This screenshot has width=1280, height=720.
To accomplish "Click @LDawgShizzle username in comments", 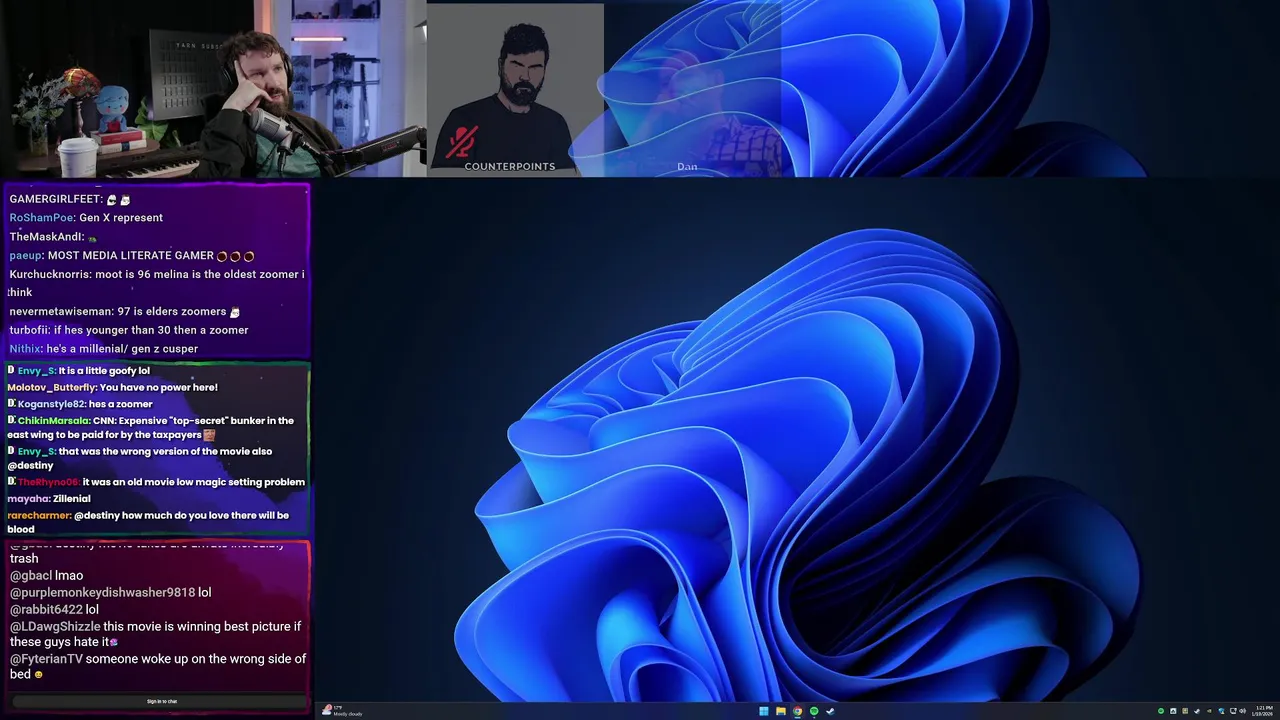I will (55, 626).
